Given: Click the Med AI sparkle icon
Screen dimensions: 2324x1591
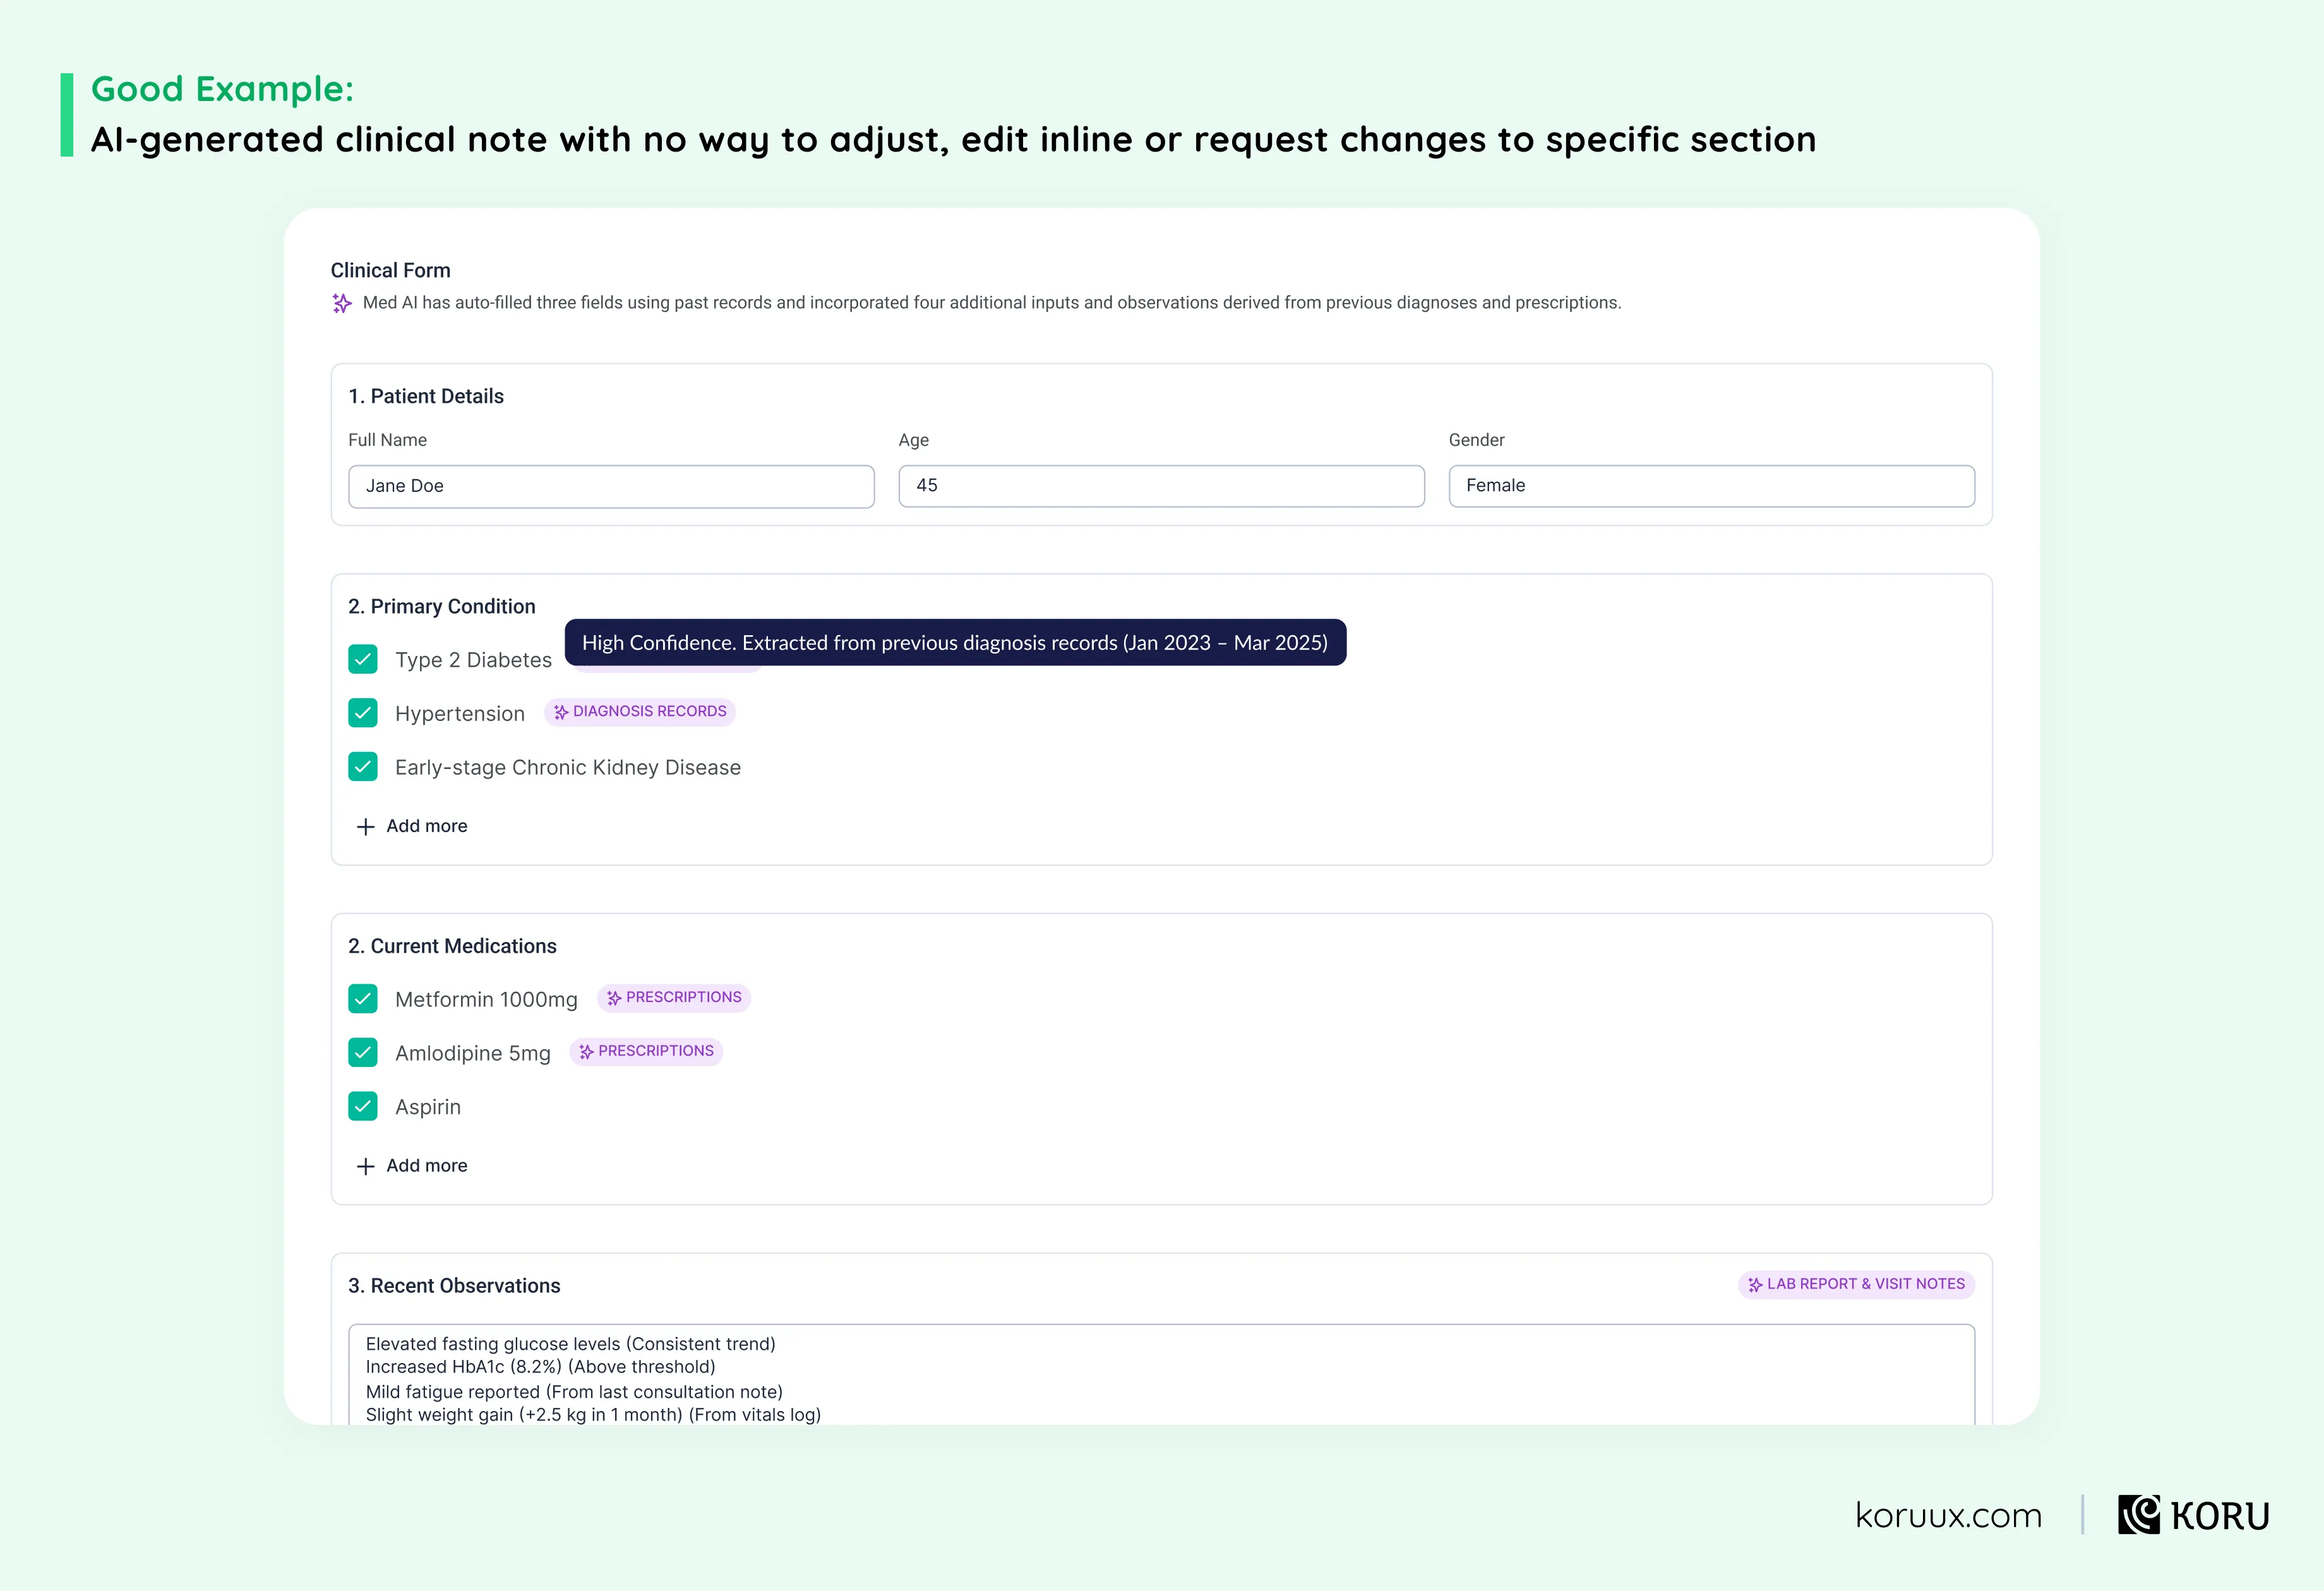Looking at the screenshot, I should click(342, 303).
